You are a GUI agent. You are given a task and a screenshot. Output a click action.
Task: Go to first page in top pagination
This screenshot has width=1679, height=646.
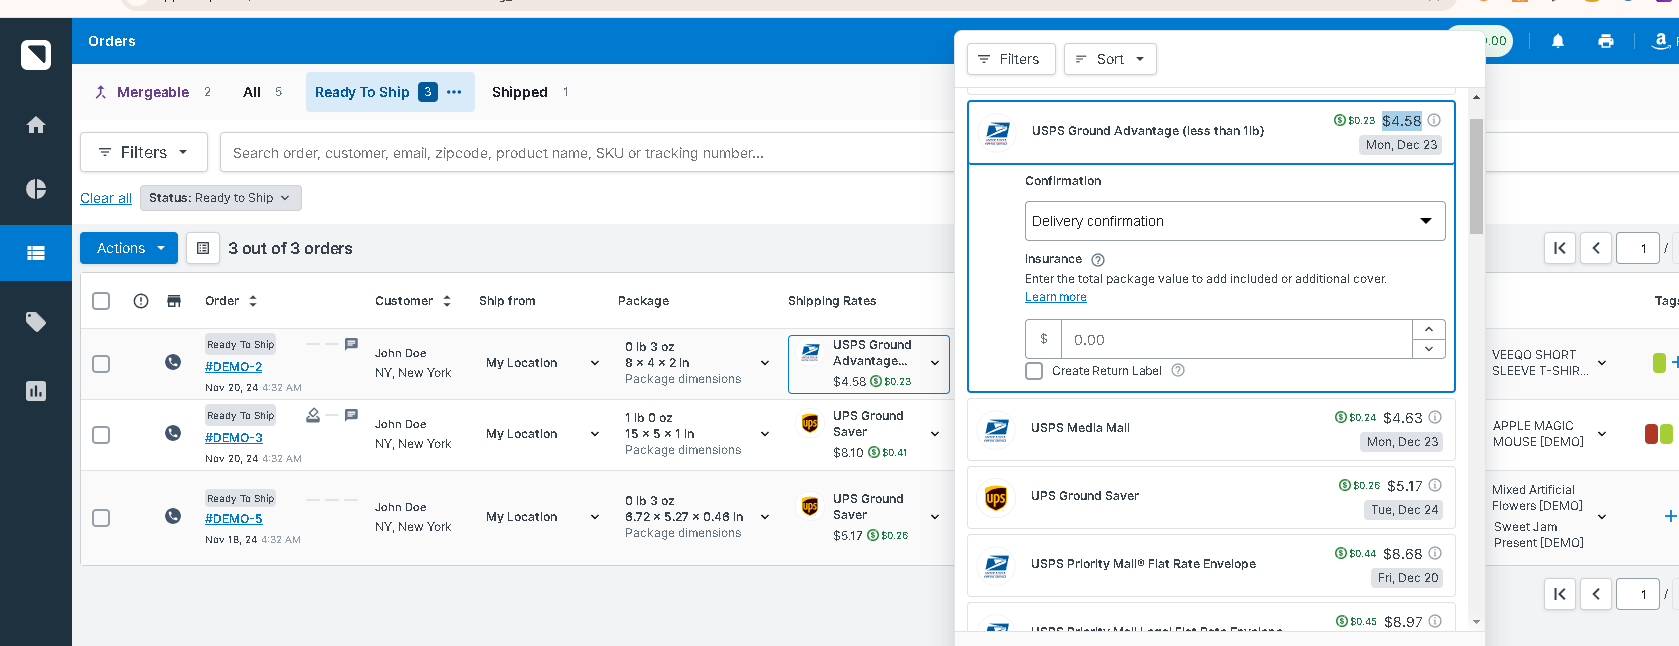click(x=1560, y=248)
